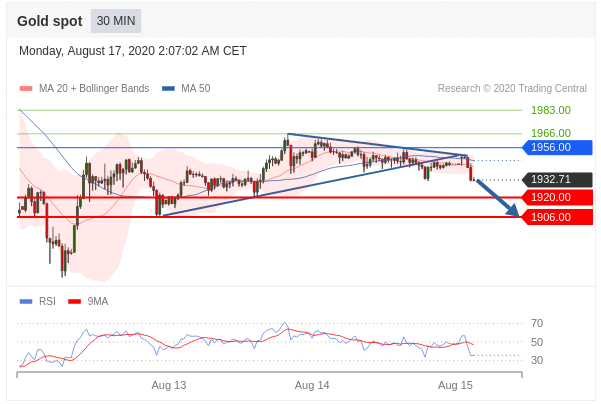Click the 1966.00 resistance level label
The width and height of the screenshot is (601, 404).
(551, 133)
